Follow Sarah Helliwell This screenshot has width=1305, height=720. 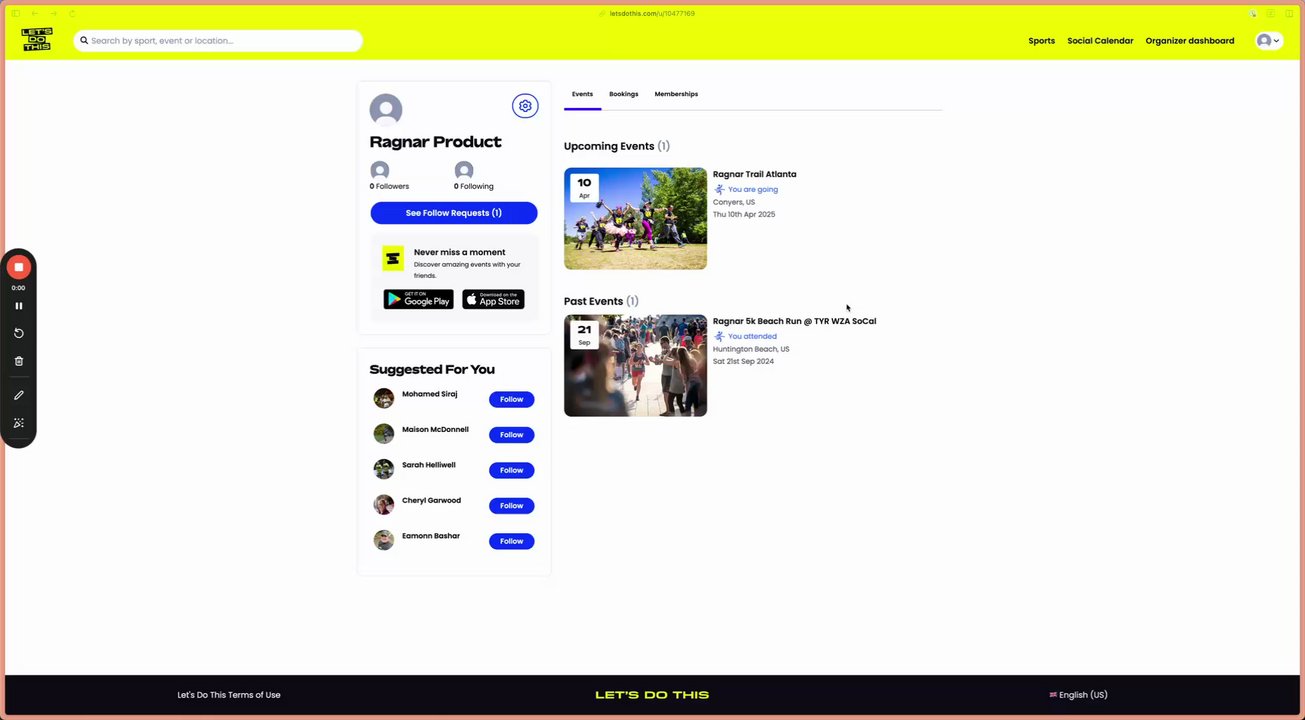(512, 470)
